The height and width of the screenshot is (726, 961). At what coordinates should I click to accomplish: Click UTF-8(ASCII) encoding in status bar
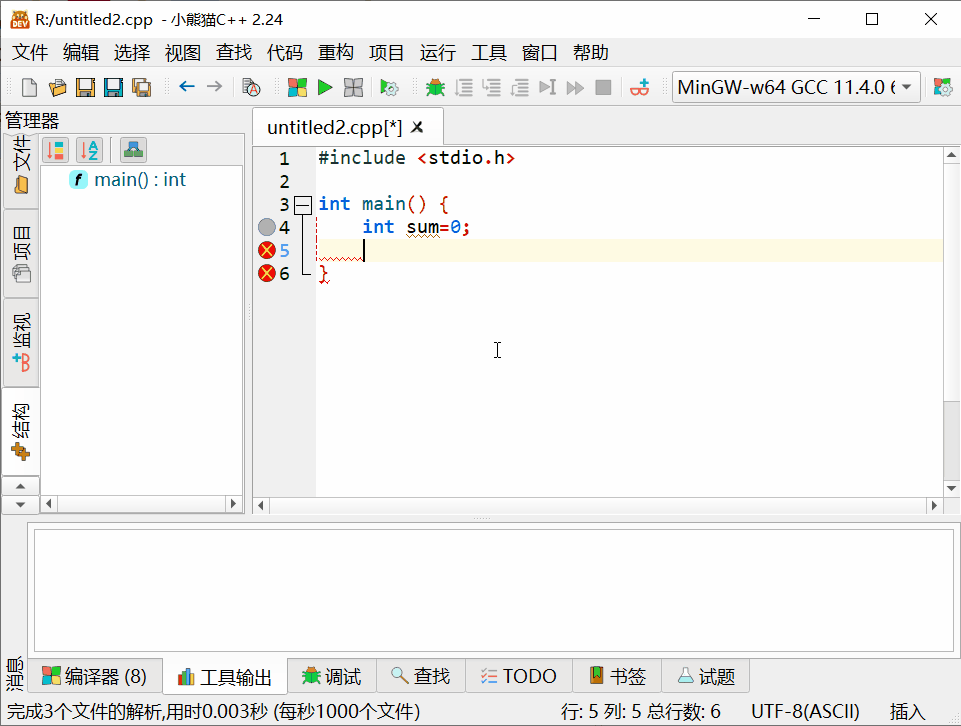click(805, 712)
